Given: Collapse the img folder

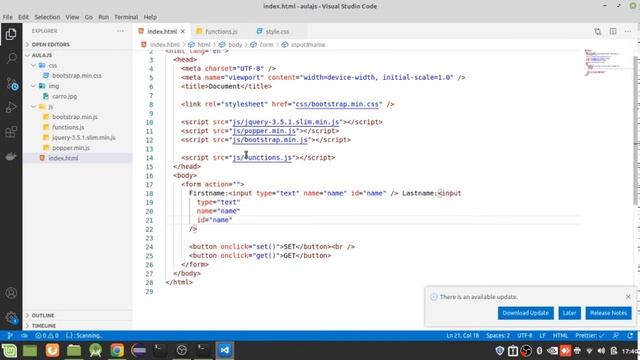Looking at the screenshot, I should 53,86.
